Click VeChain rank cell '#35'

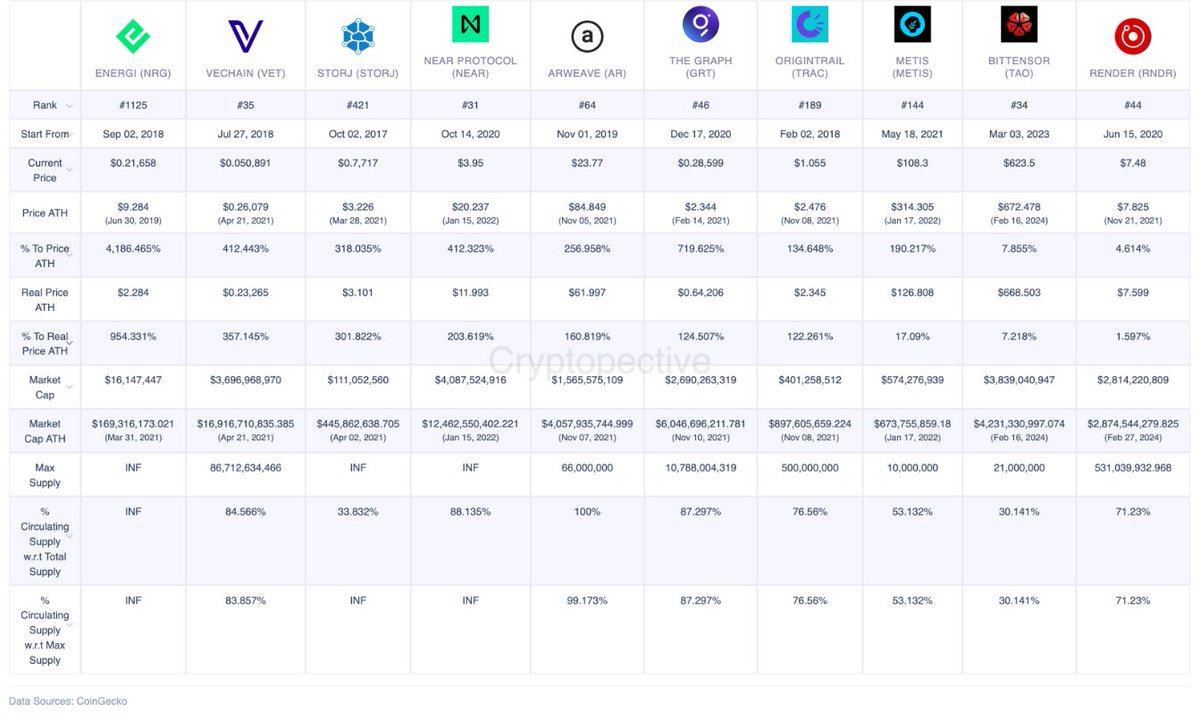click(245, 105)
